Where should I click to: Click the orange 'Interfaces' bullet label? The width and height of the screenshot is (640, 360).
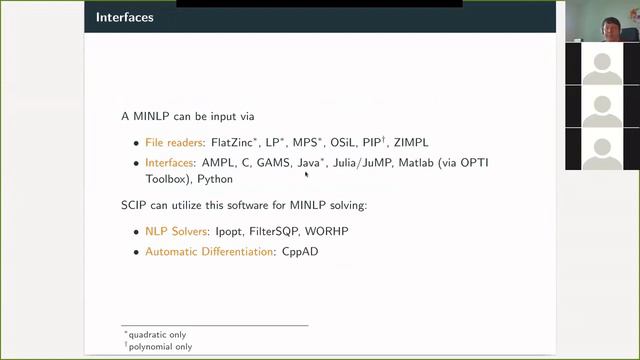[x=169, y=163]
